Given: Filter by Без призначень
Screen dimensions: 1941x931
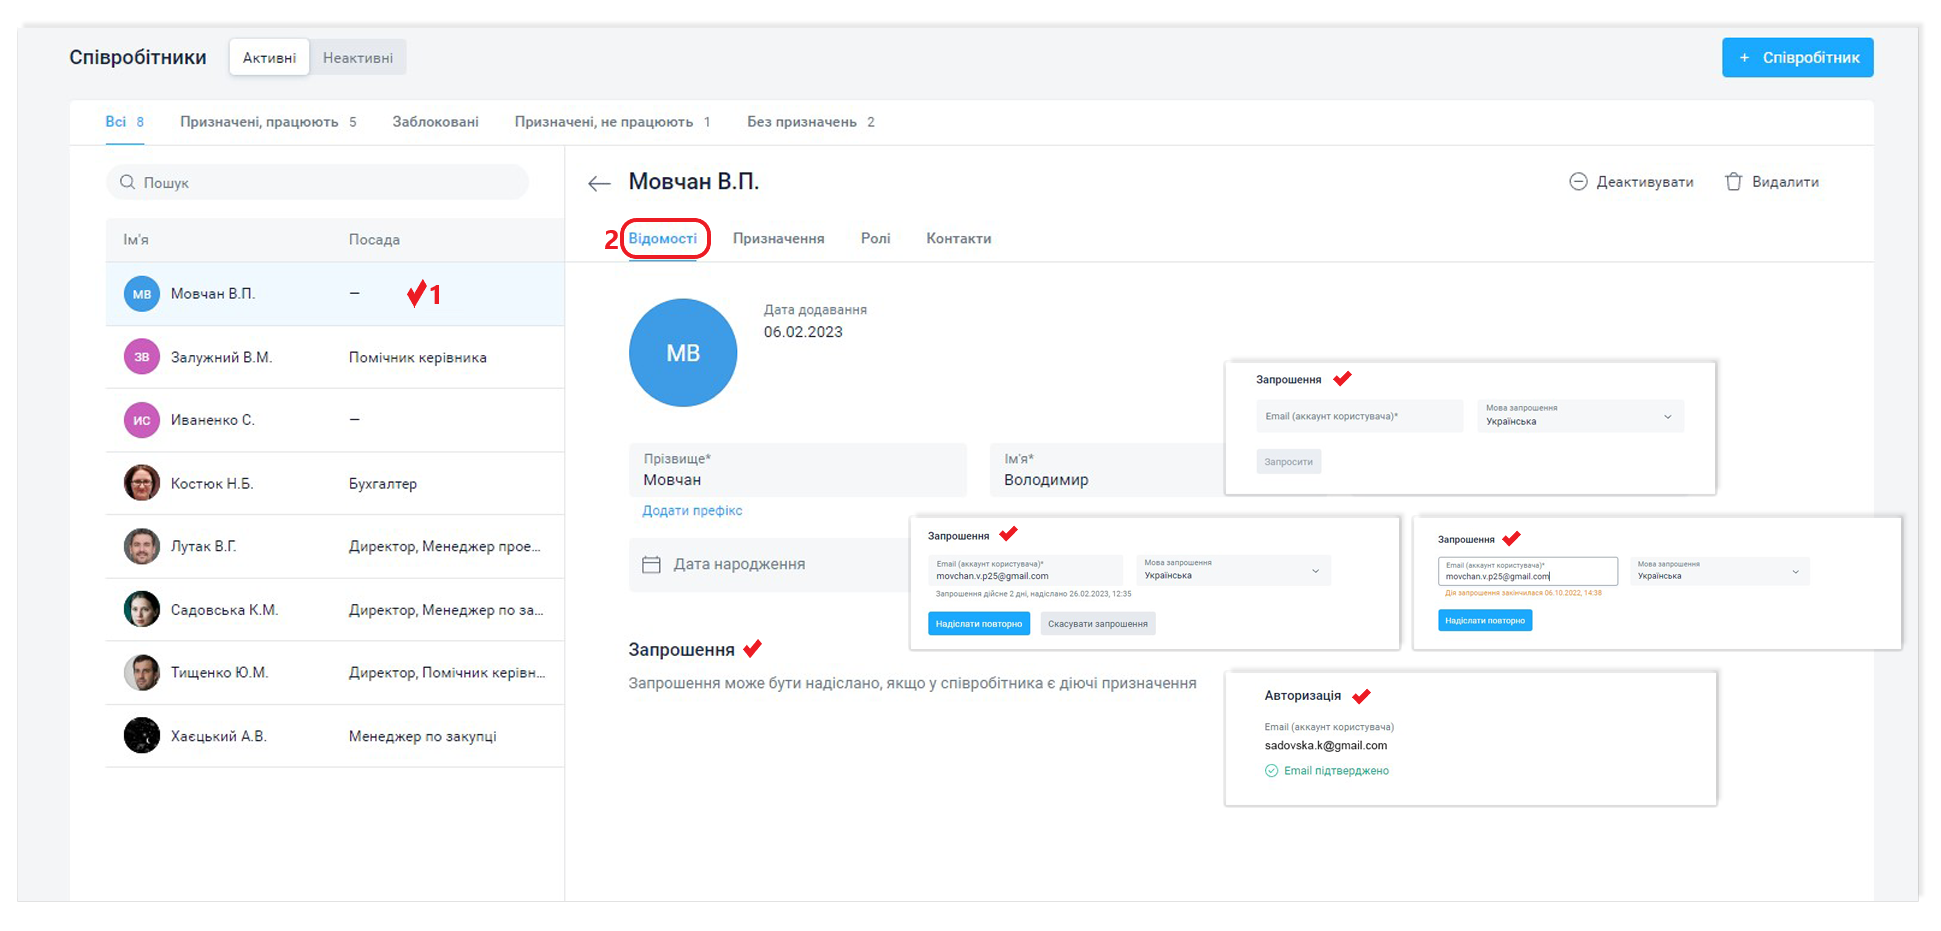Looking at the screenshot, I should coord(802,122).
